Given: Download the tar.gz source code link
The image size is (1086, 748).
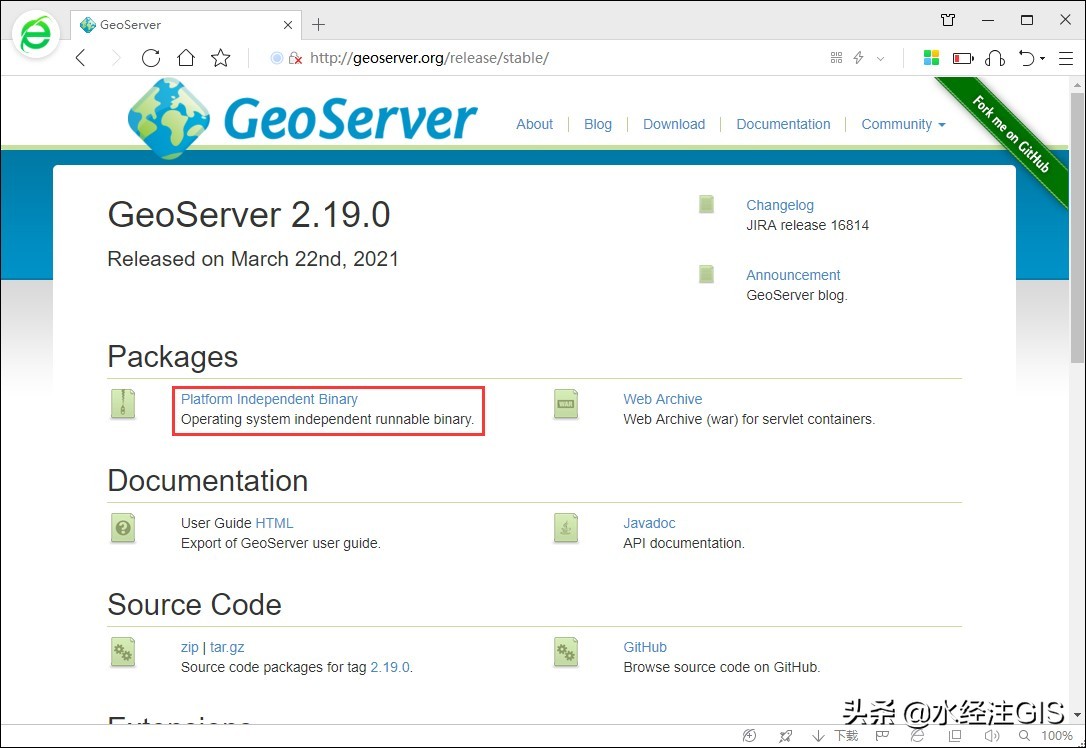Looking at the screenshot, I should 227,648.
